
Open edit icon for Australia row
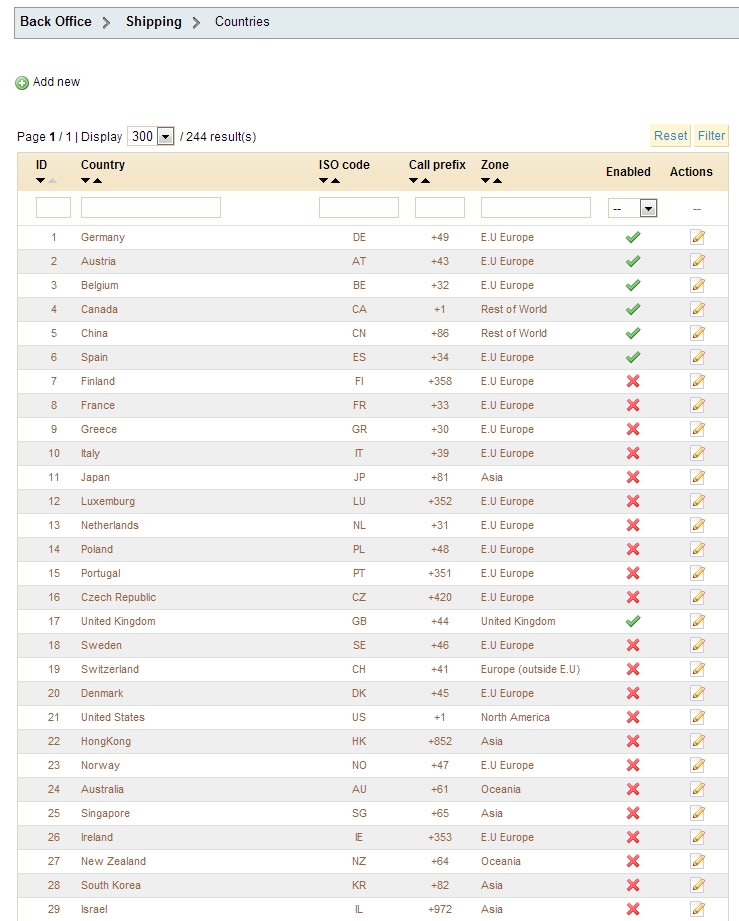click(x=697, y=789)
